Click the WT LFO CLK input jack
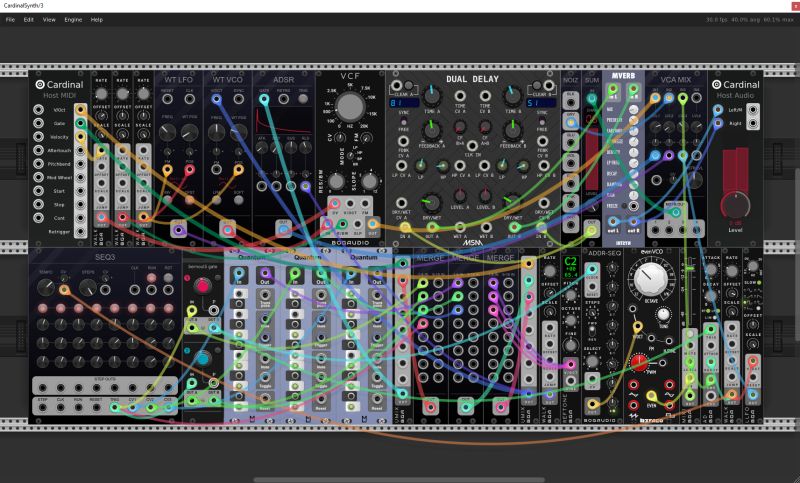The height and width of the screenshot is (483, 800). (189, 99)
